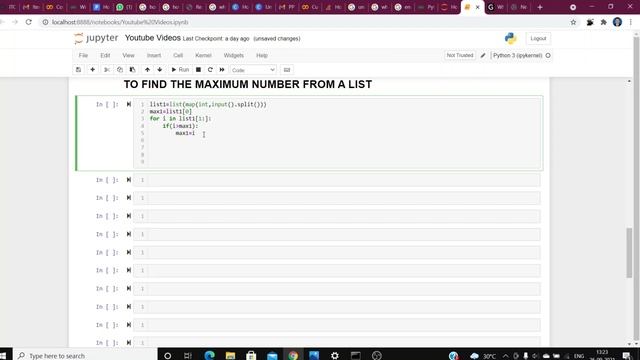The image size is (640, 360).
Task: Click the first empty cell below the code cell
Action: coord(337,180)
